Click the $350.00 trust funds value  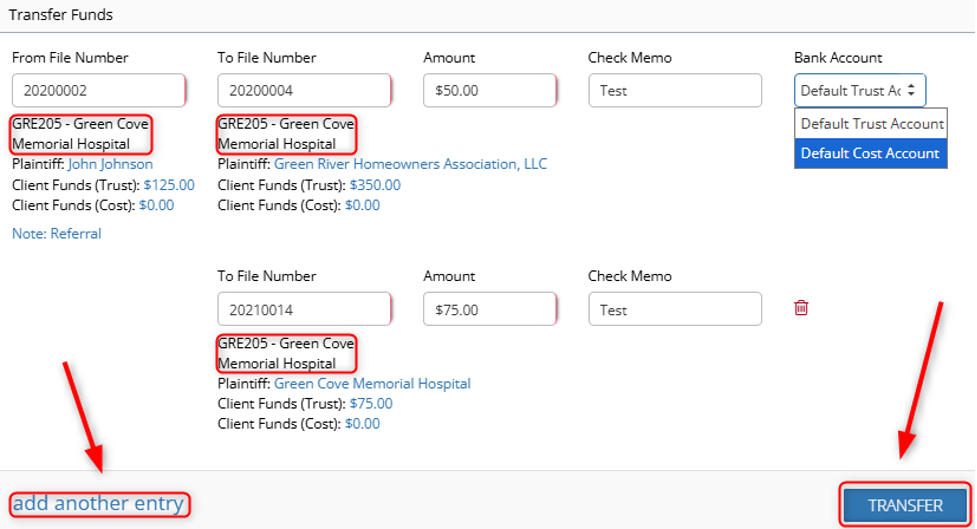pos(375,185)
